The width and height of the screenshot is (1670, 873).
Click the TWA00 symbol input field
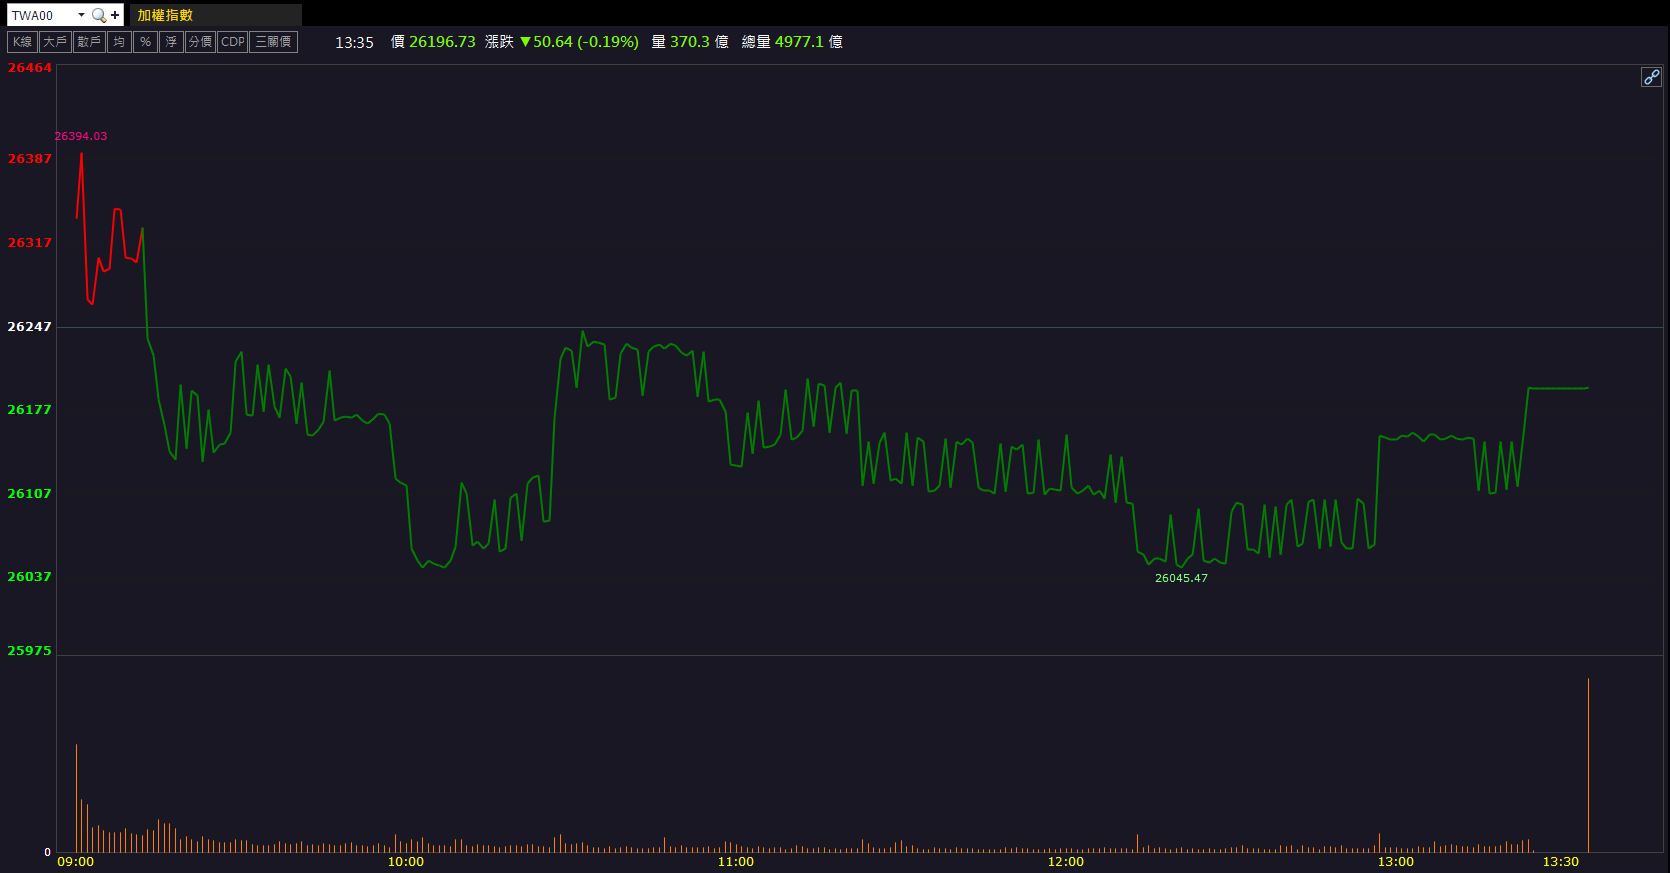point(40,15)
